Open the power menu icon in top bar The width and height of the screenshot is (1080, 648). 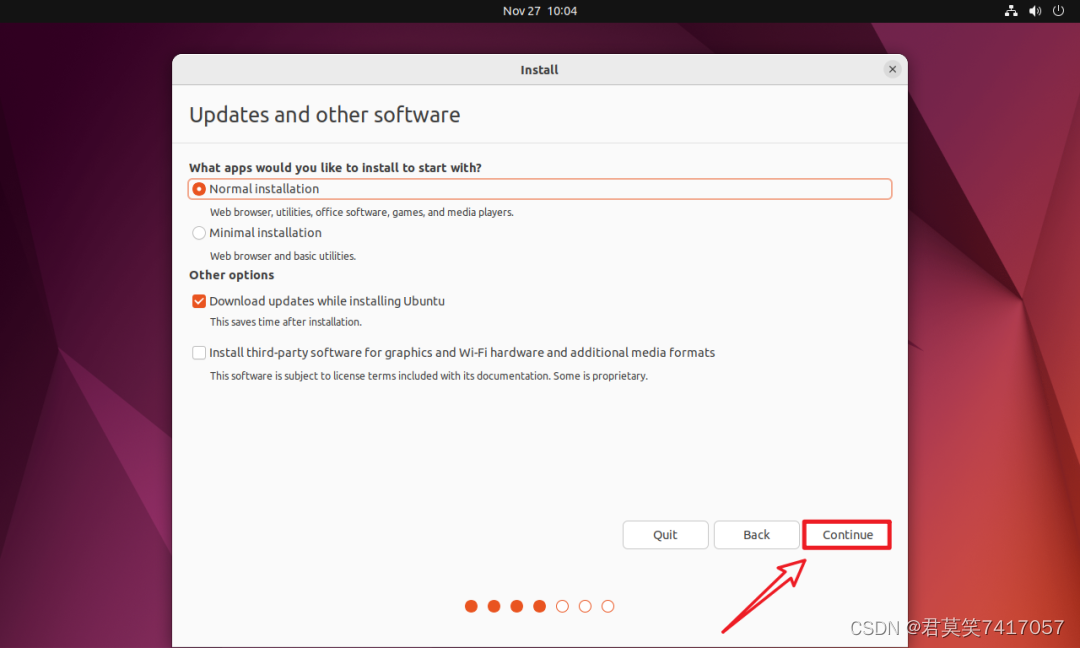point(1059,11)
